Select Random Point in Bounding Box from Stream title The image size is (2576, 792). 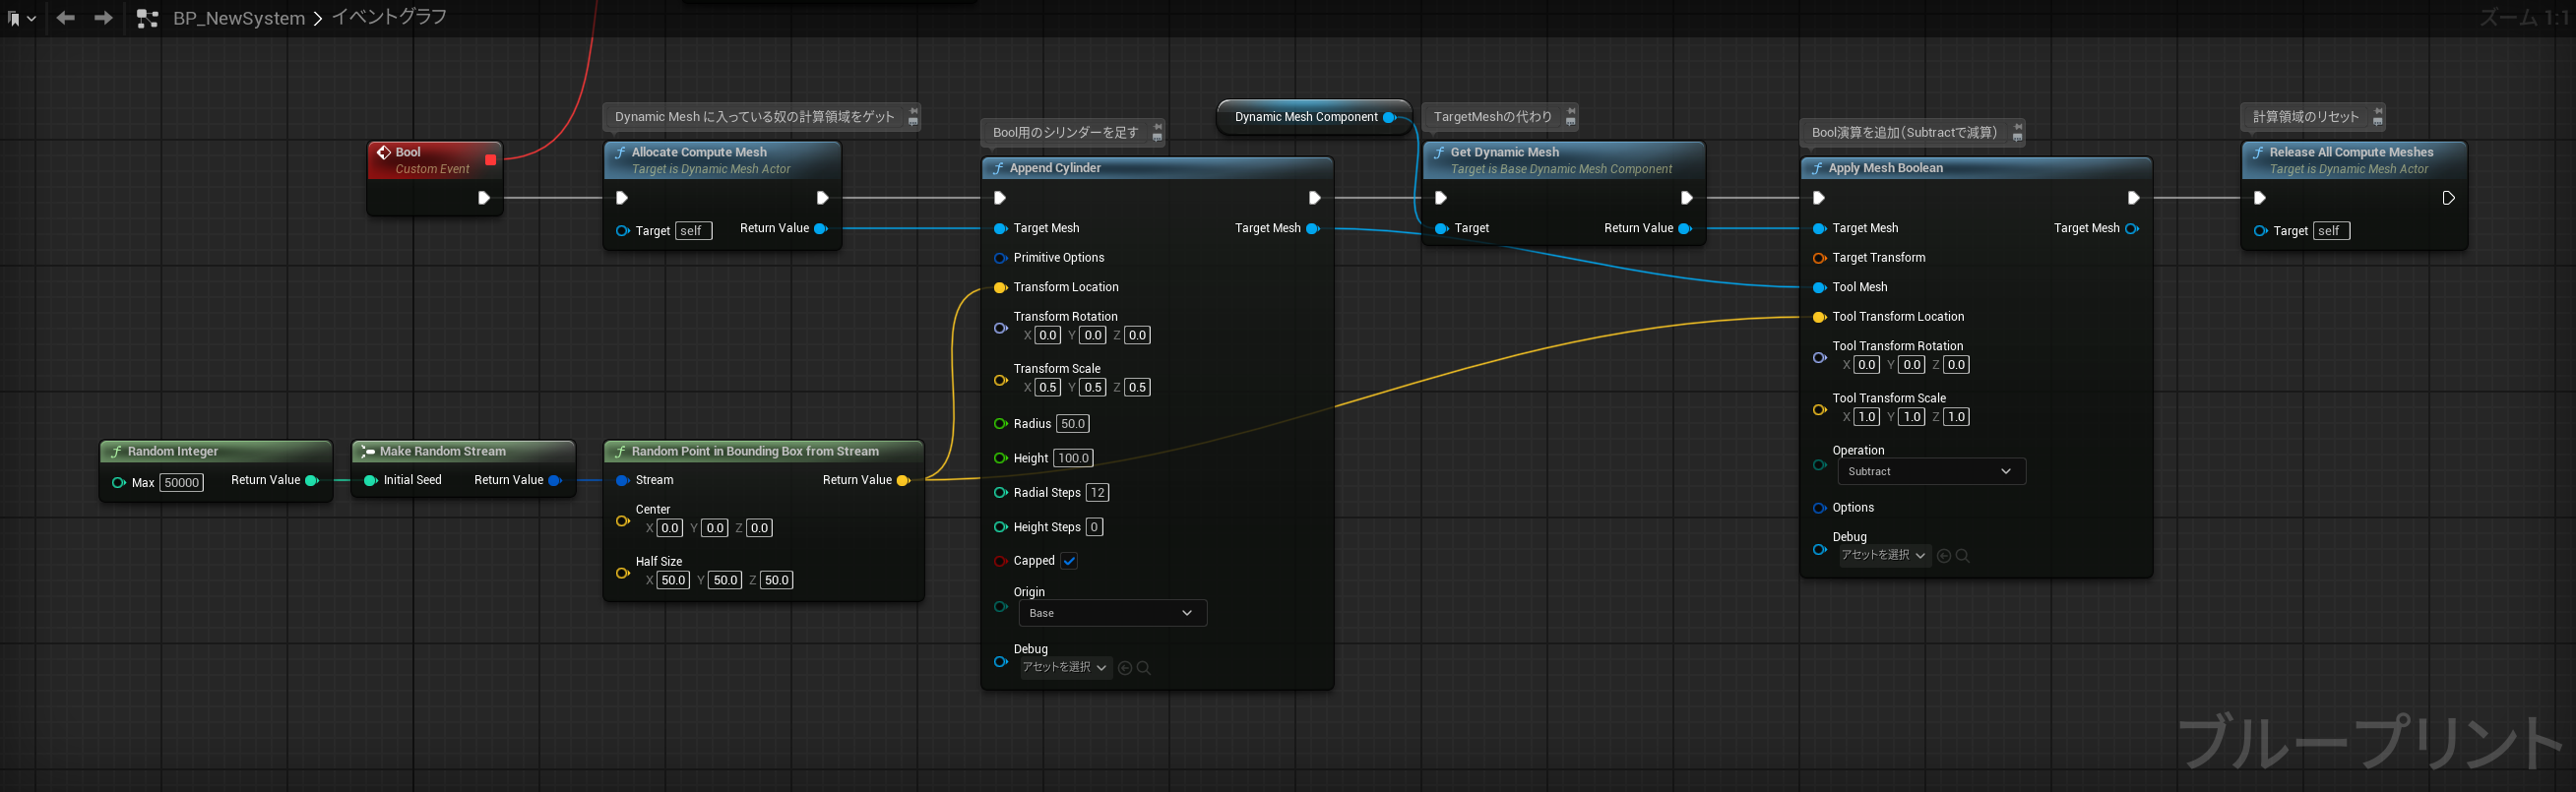[755, 452]
